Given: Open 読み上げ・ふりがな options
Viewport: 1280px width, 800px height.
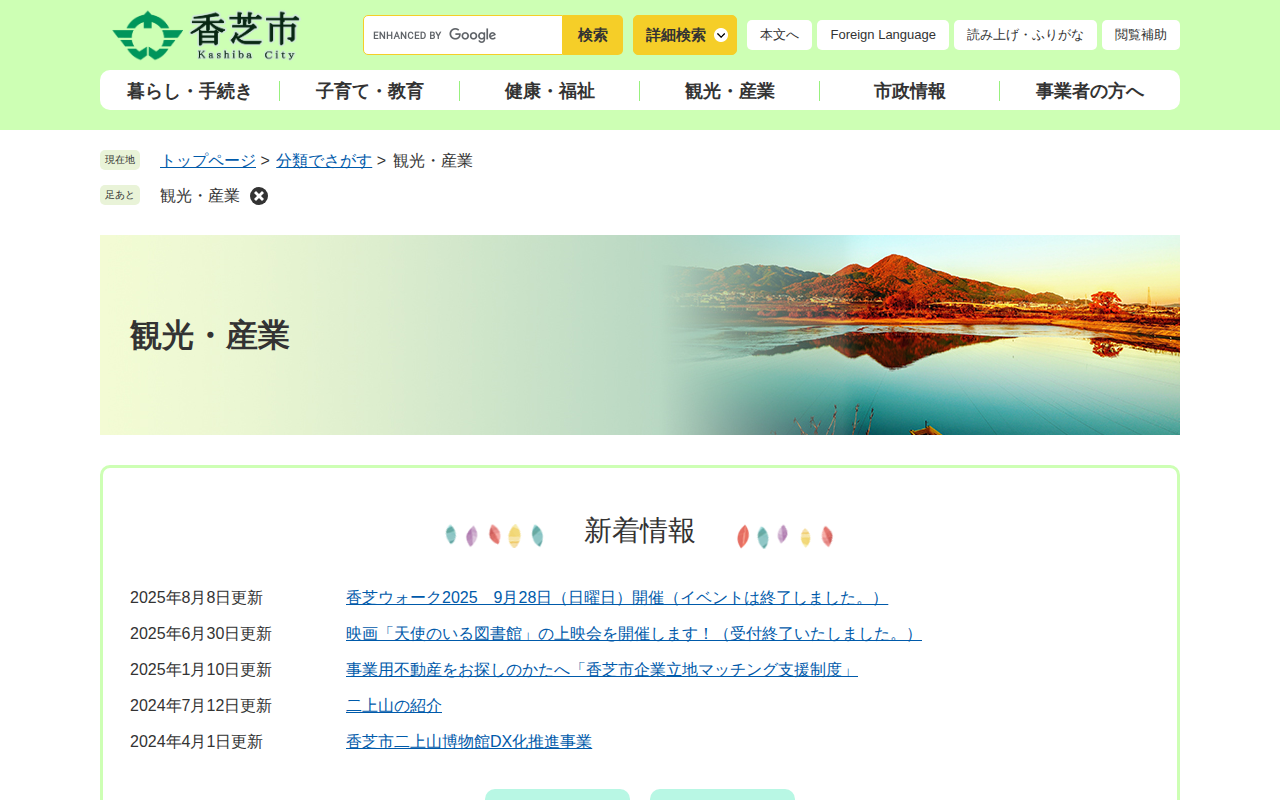Looking at the screenshot, I should pos(1025,35).
